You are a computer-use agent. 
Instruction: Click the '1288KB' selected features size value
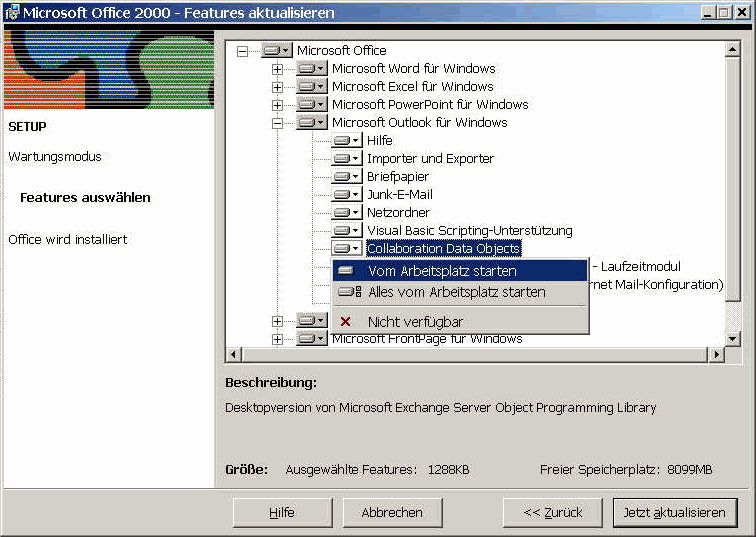(448, 470)
